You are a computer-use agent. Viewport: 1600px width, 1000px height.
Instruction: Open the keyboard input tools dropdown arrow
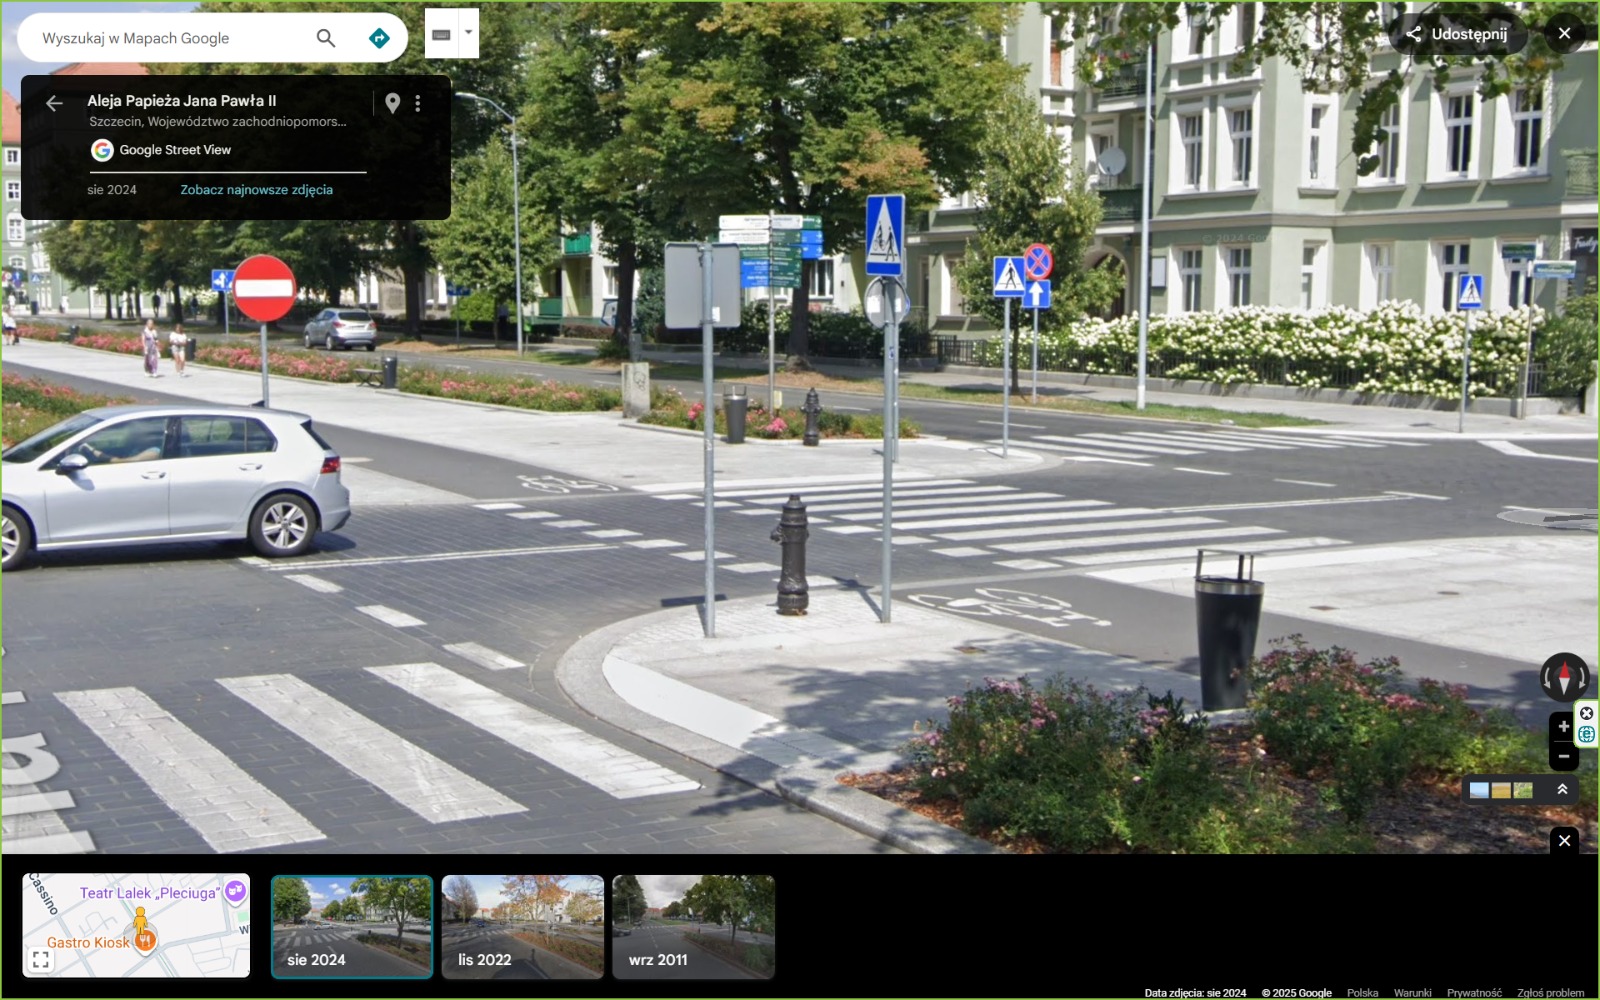click(468, 33)
